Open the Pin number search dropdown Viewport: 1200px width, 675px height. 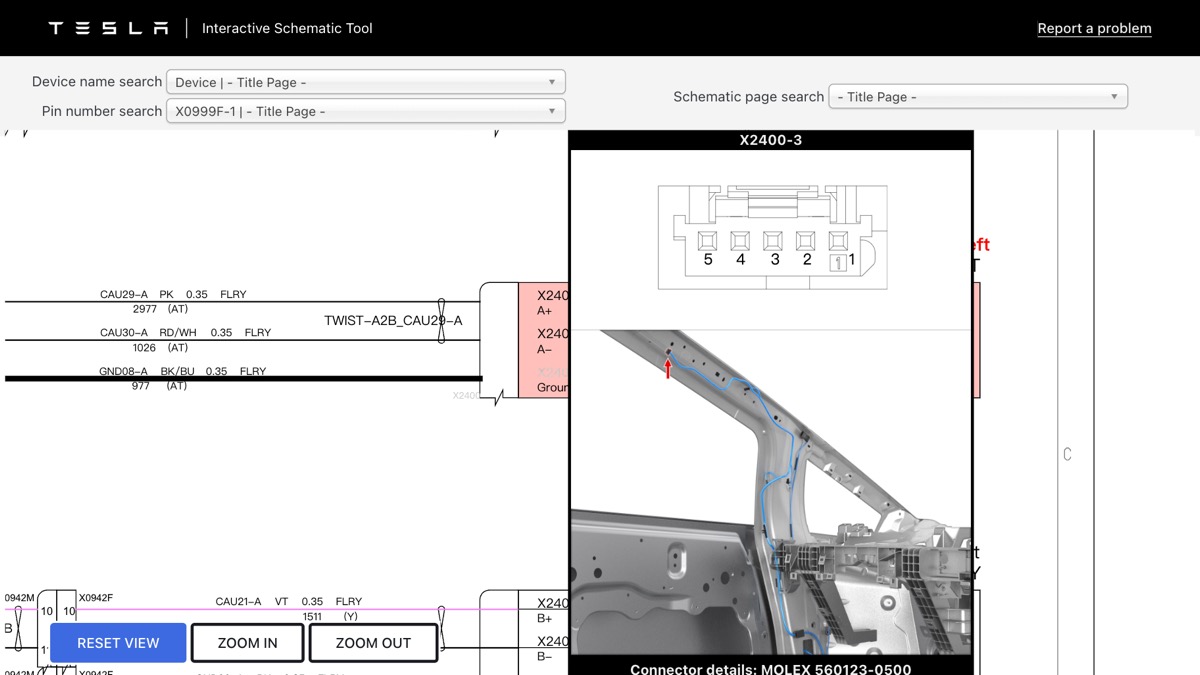tap(365, 111)
